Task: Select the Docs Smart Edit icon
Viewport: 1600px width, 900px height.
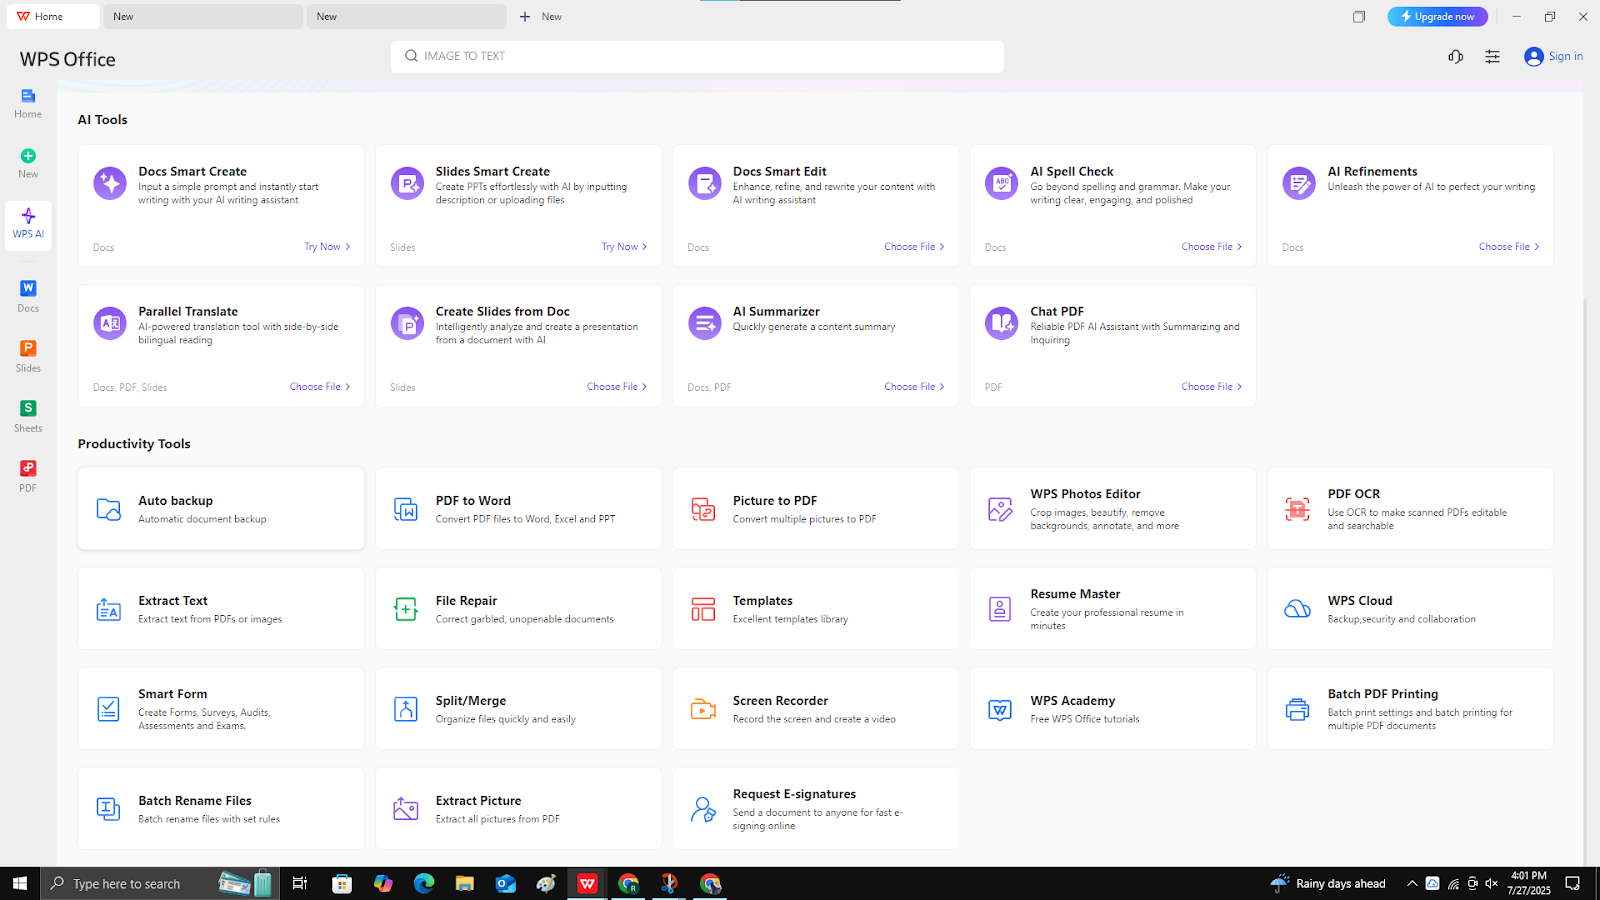Action: [x=704, y=184]
